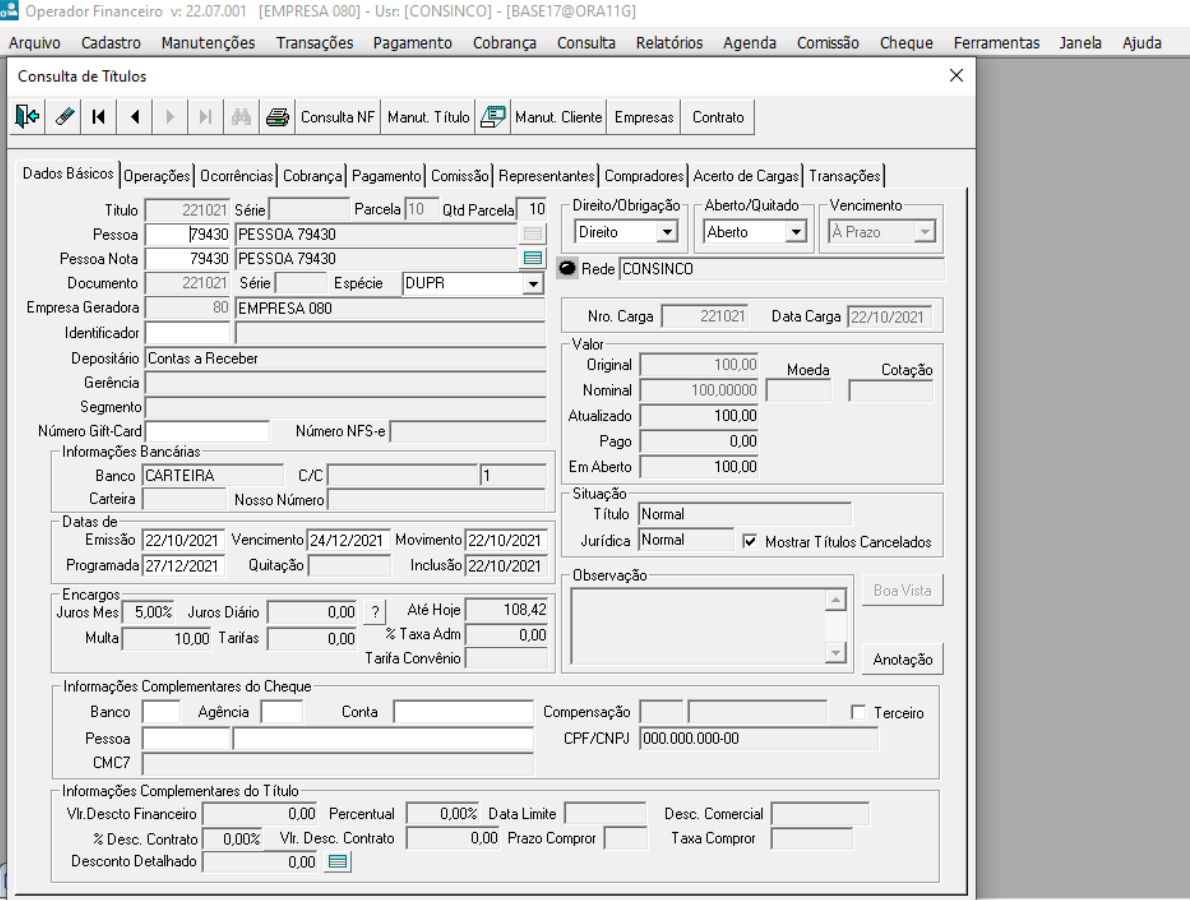This screenshot has height=900, width=1190.
Task: Go to first record arrow icon
Action: pyautogui.click(x=98, y=117)
